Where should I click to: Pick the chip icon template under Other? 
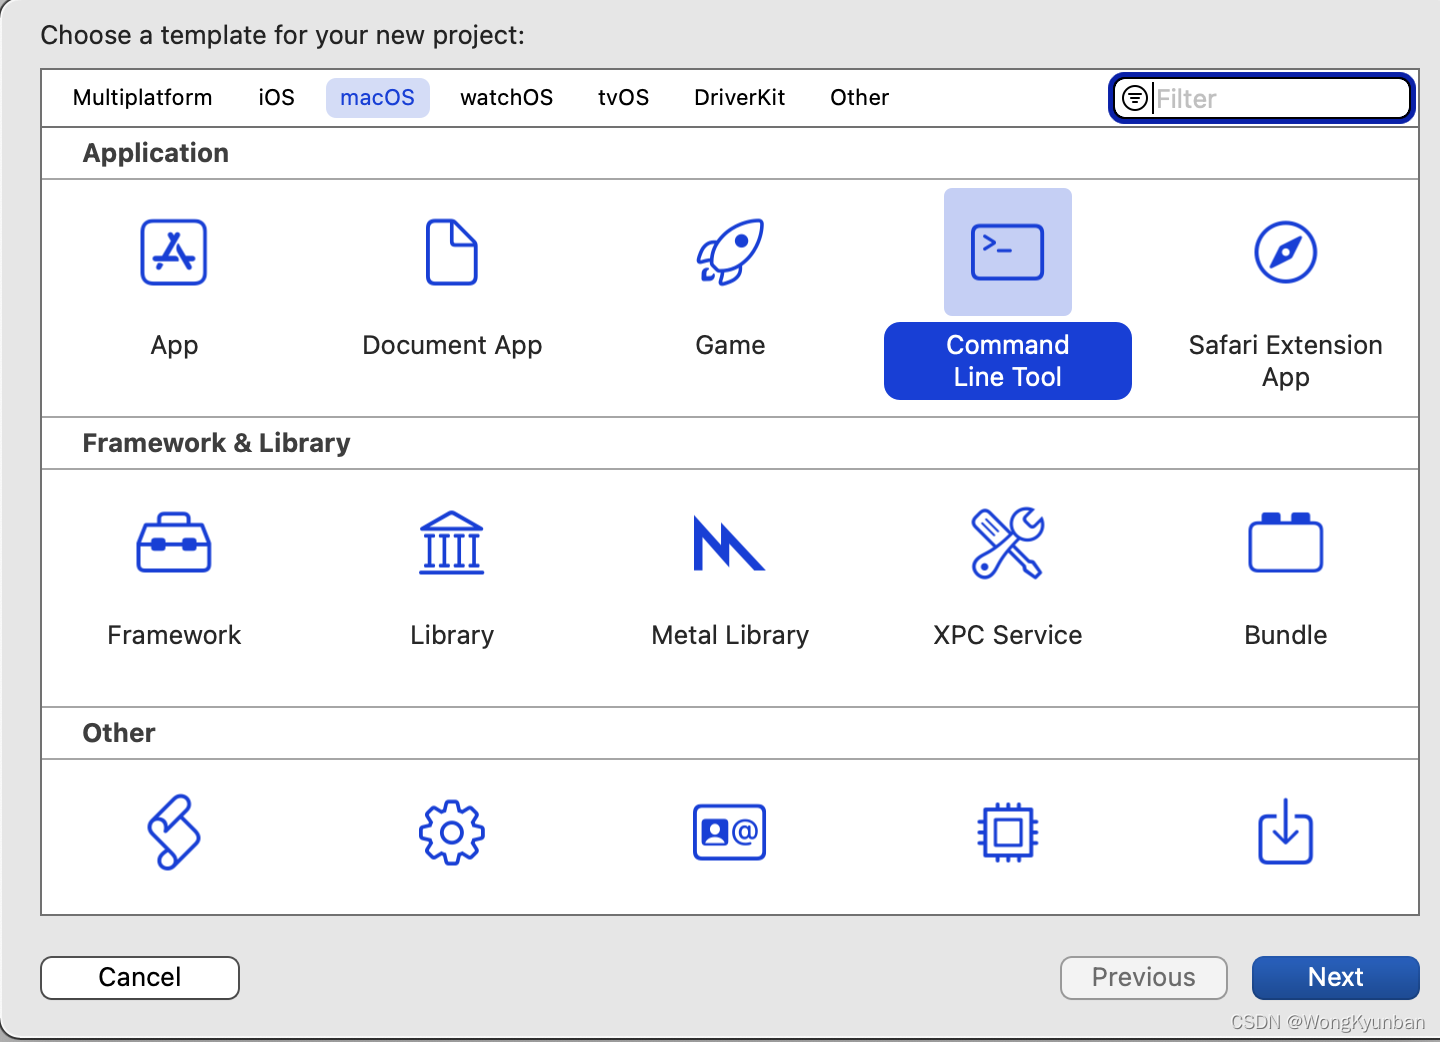1008,832
